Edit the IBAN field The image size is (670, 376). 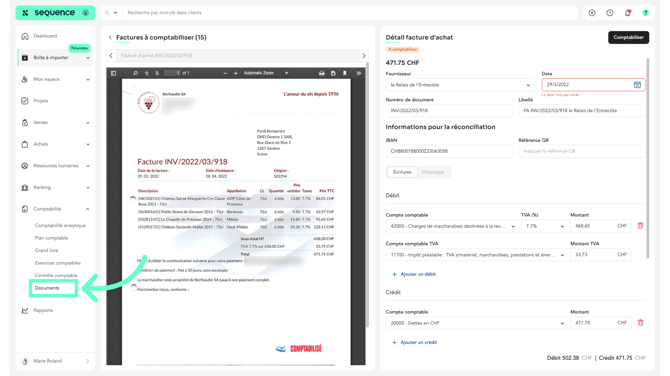click(449, 151)
